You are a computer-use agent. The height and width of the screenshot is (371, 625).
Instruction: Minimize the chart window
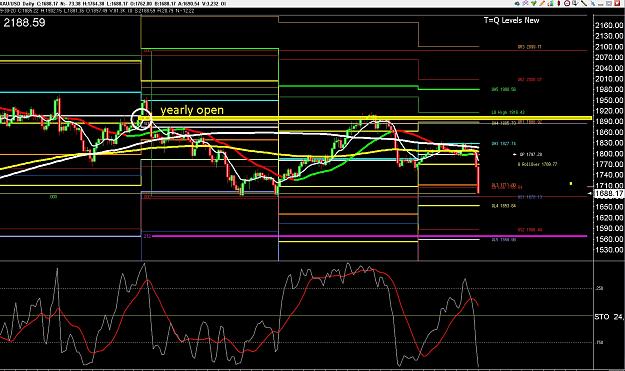click(x=601, y=4)
